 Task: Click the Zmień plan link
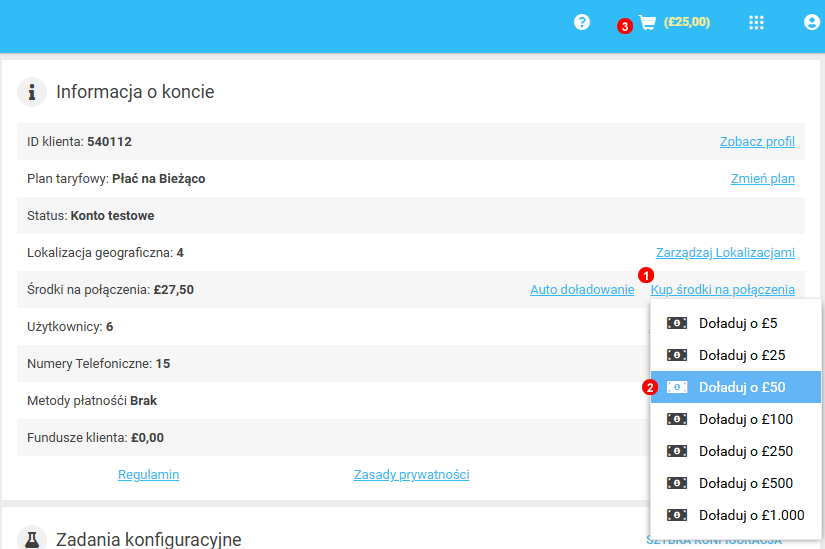click(x=762, y=179)
